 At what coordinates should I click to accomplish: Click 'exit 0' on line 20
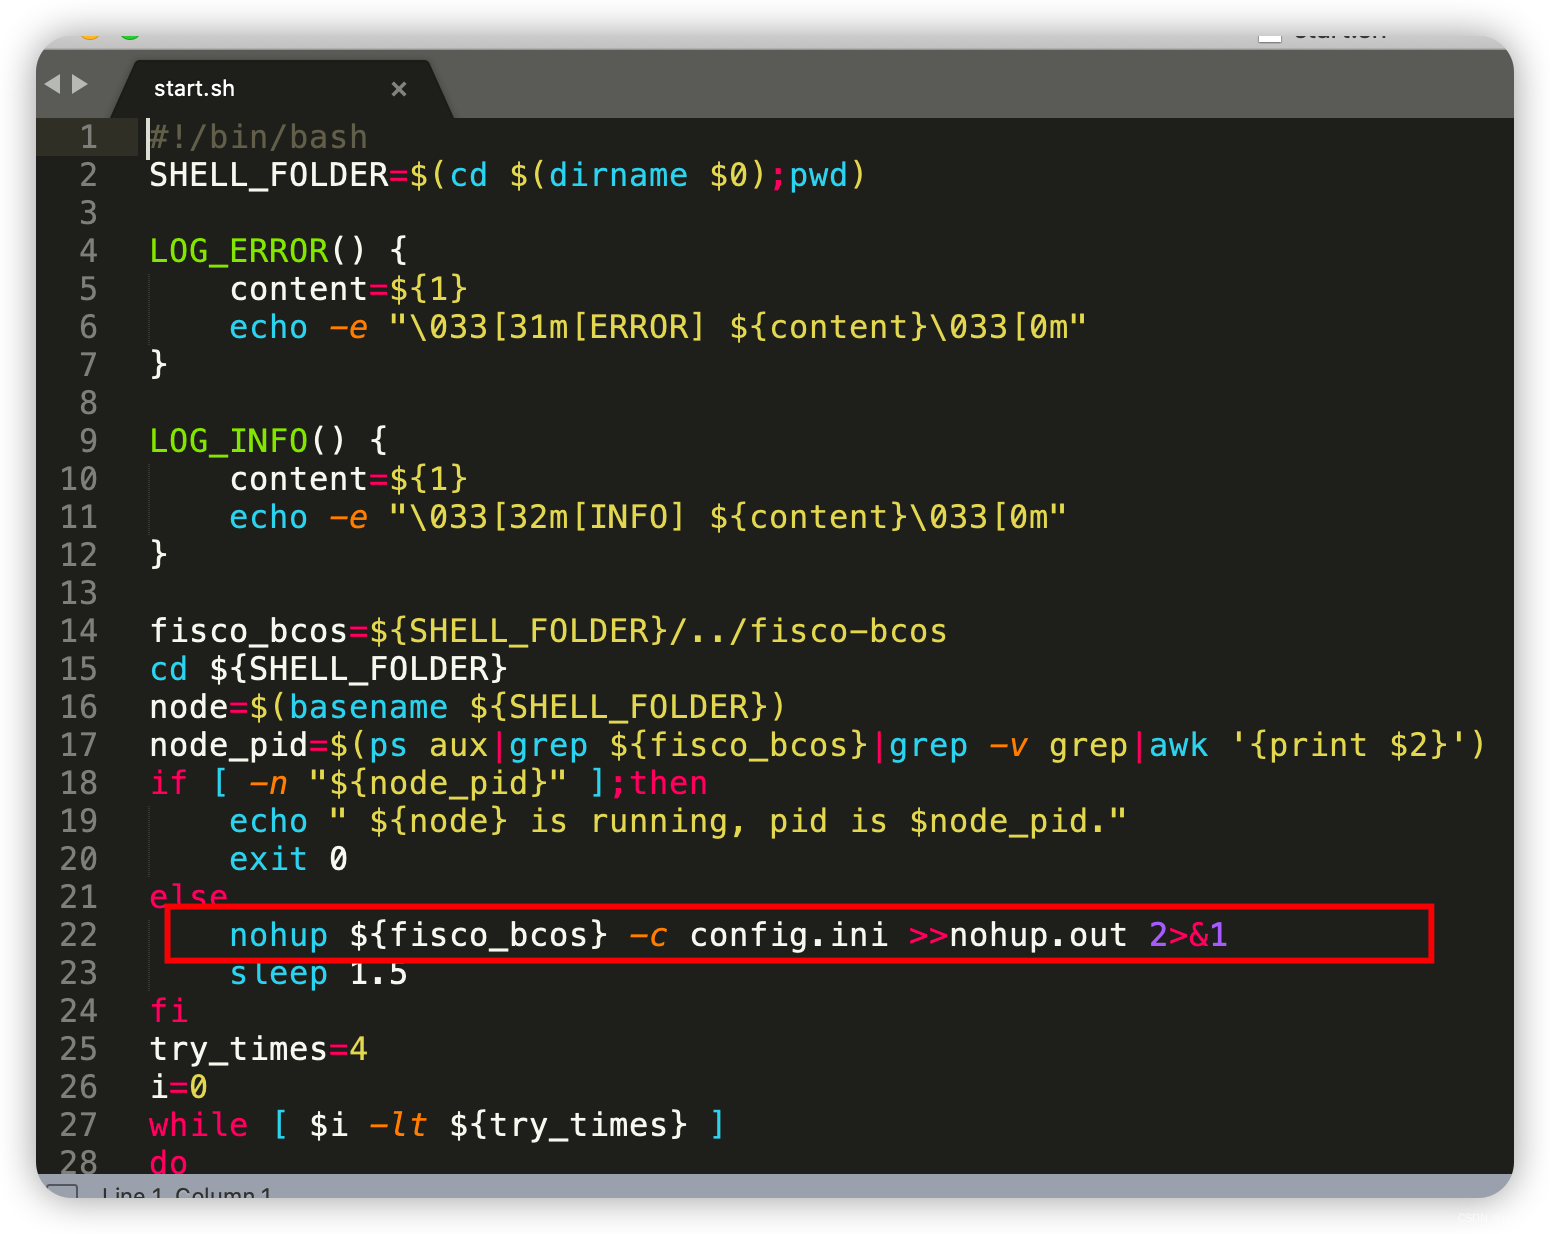tap(289, 859)
